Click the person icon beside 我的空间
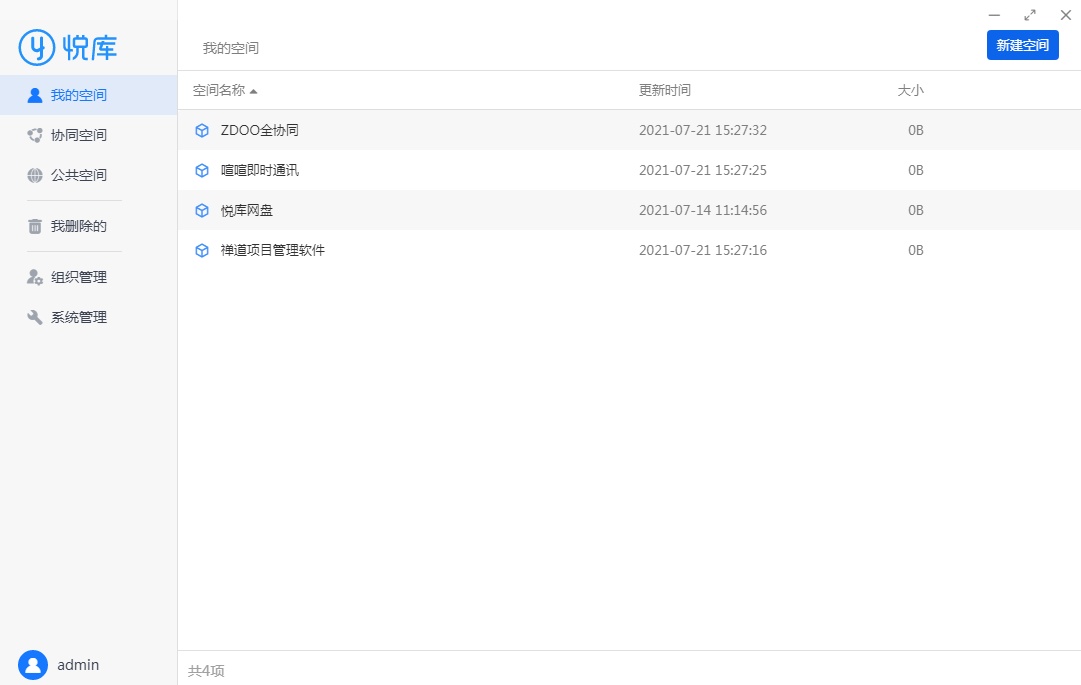This screenshot has width=1081, height=685. [x=34, y=95]
